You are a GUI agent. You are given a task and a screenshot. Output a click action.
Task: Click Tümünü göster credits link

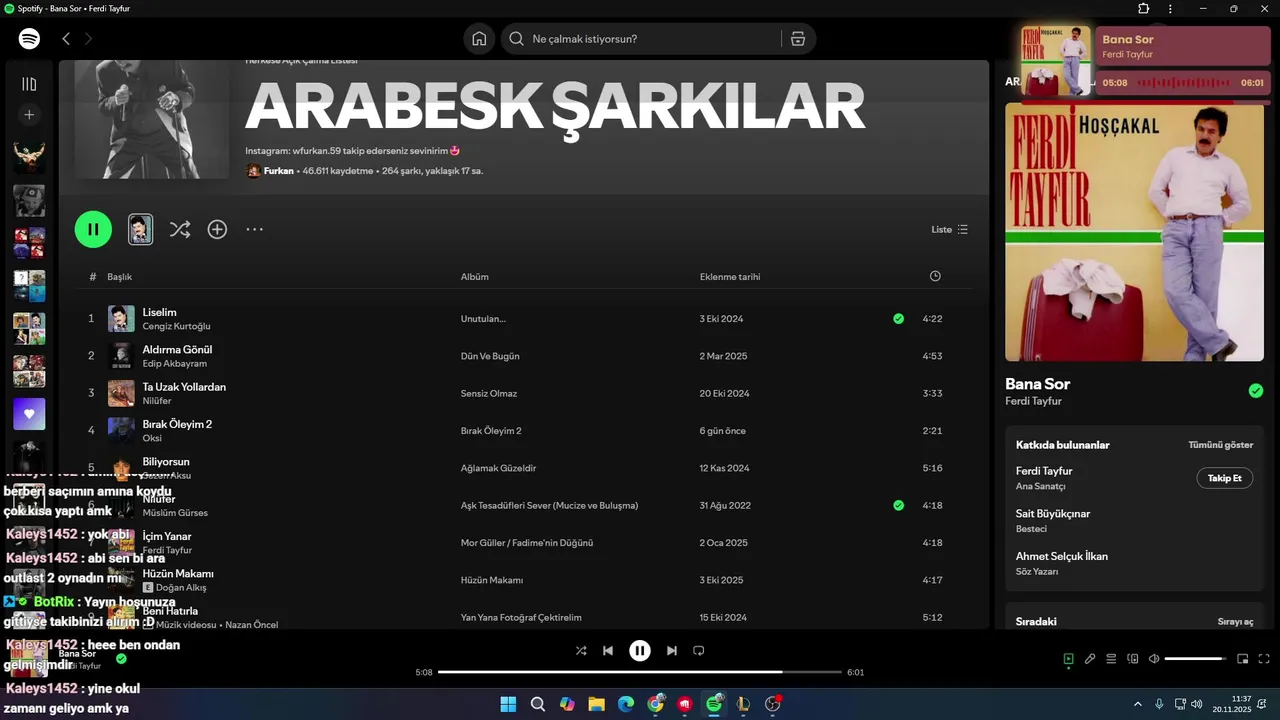click(x=1220, y=445)
